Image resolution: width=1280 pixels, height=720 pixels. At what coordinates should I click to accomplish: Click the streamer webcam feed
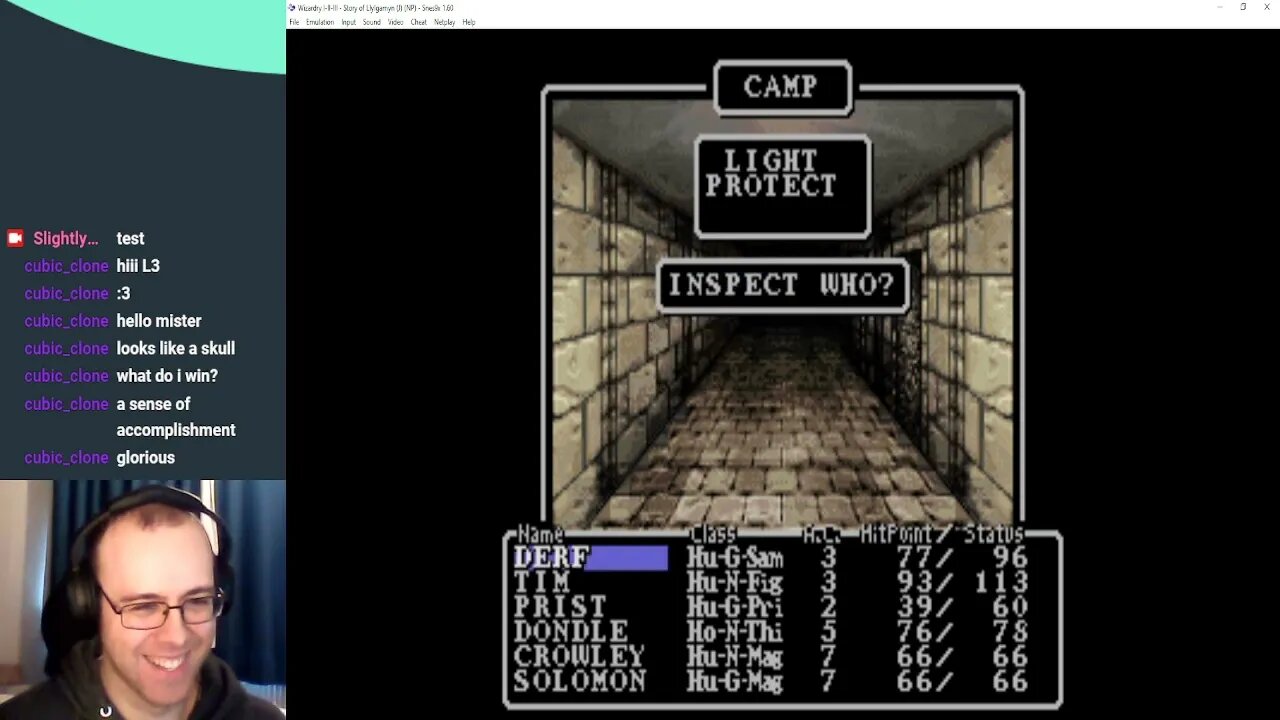pos(143,600)
